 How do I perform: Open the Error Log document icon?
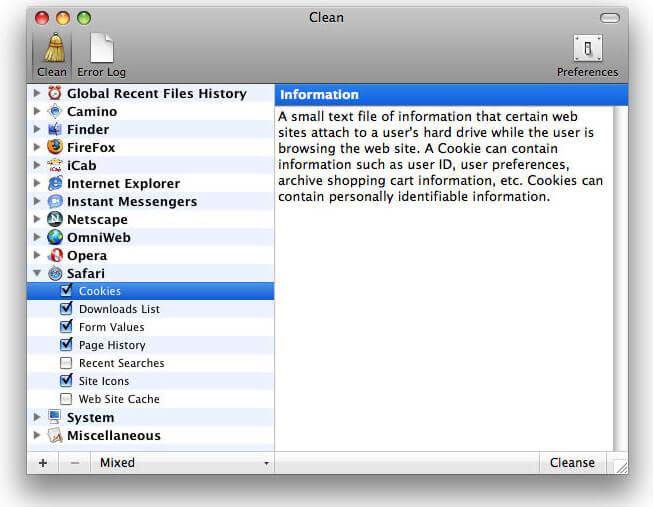[x=102, y=47]
